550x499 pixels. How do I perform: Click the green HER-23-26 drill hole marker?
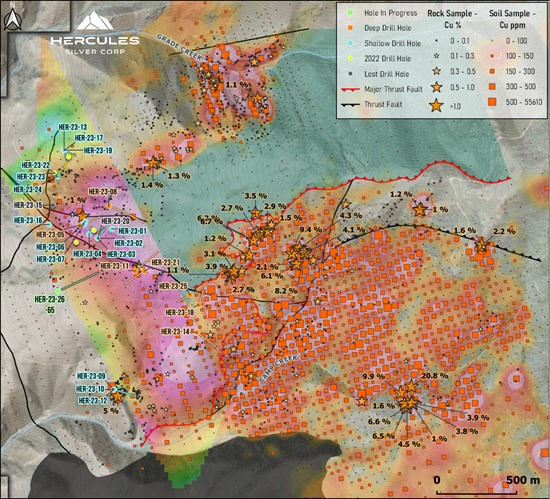click(x=58, y=291)
